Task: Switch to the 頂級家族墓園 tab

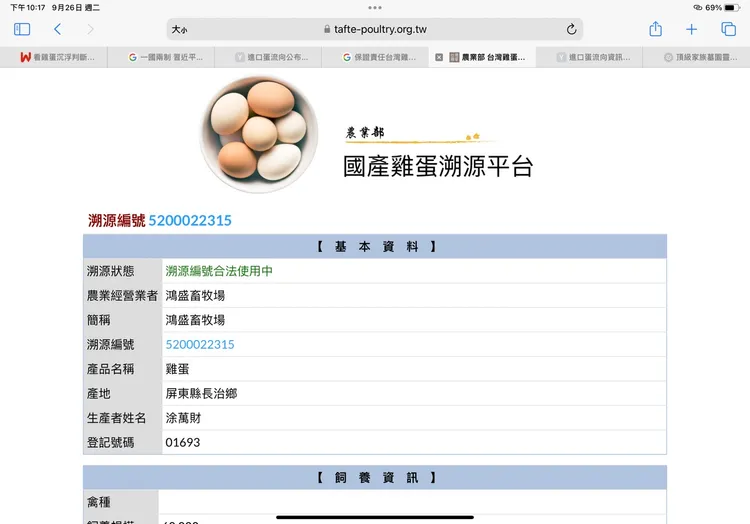Action: pyautogui.click(x=696, y=57)
